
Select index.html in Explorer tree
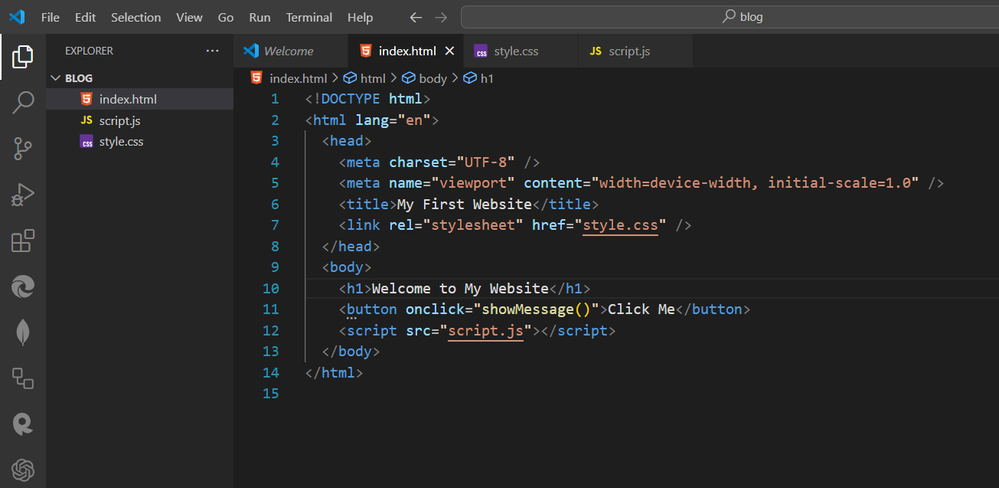point(140,99)
